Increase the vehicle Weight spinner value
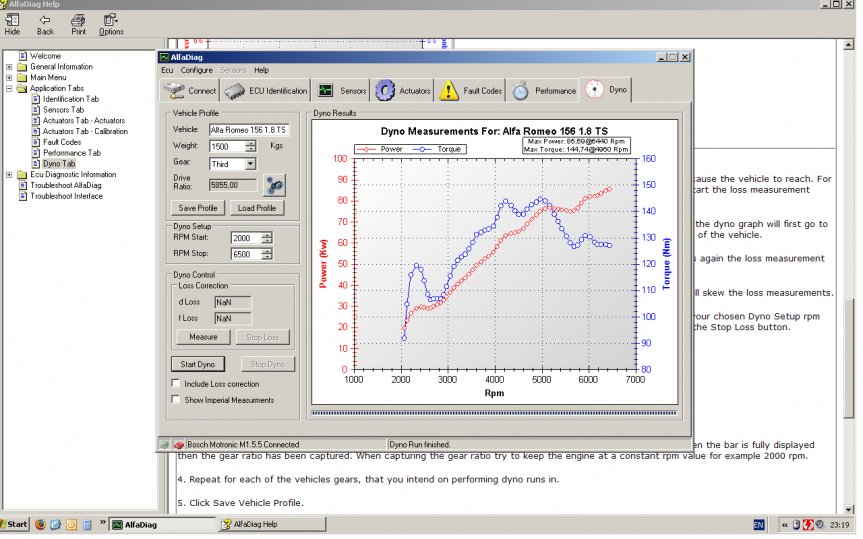 (266, 143)
